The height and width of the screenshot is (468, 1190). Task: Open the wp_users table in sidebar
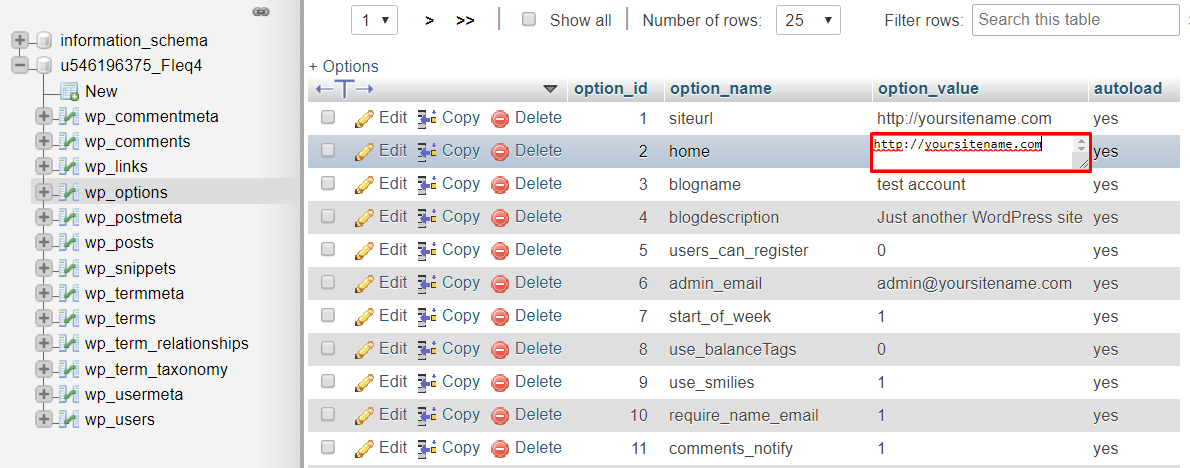(x=120, y=419)
